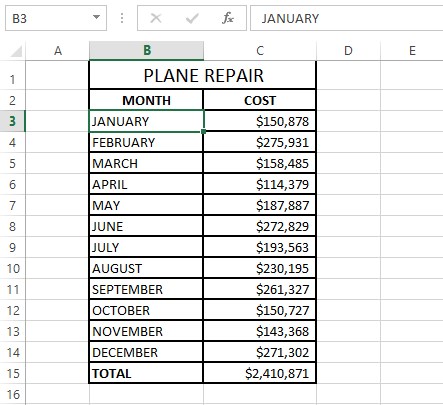Click the formula bar options dots handle
The image size is (443, 405).
click(122, 18)
